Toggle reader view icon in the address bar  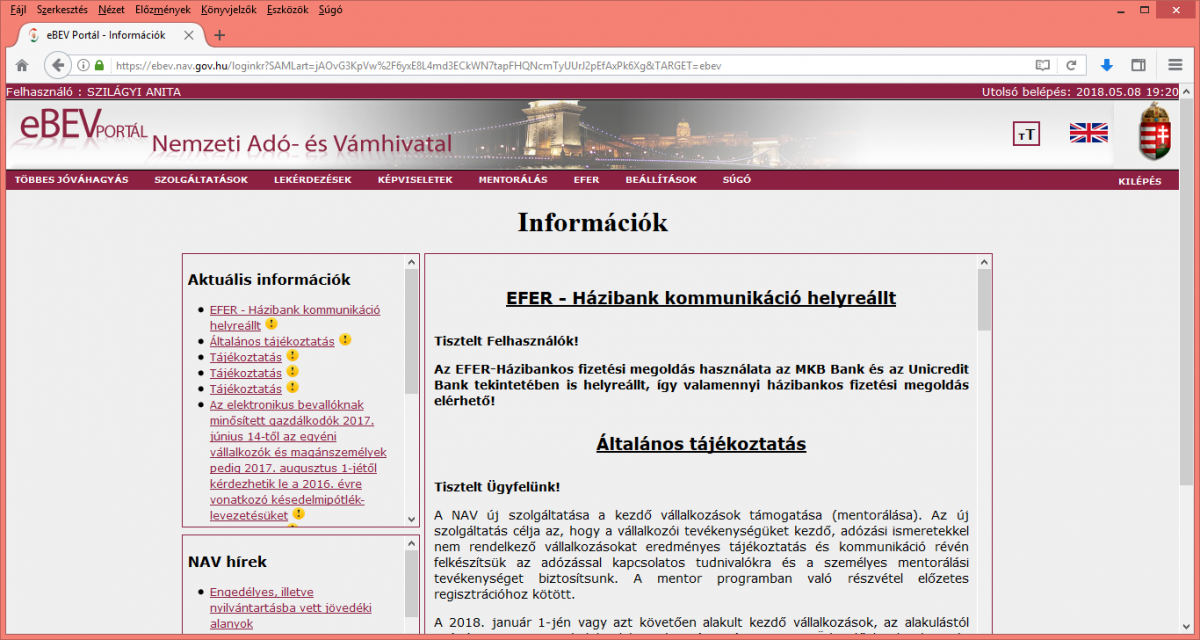pyautogui.click(x=1043, y=65)
